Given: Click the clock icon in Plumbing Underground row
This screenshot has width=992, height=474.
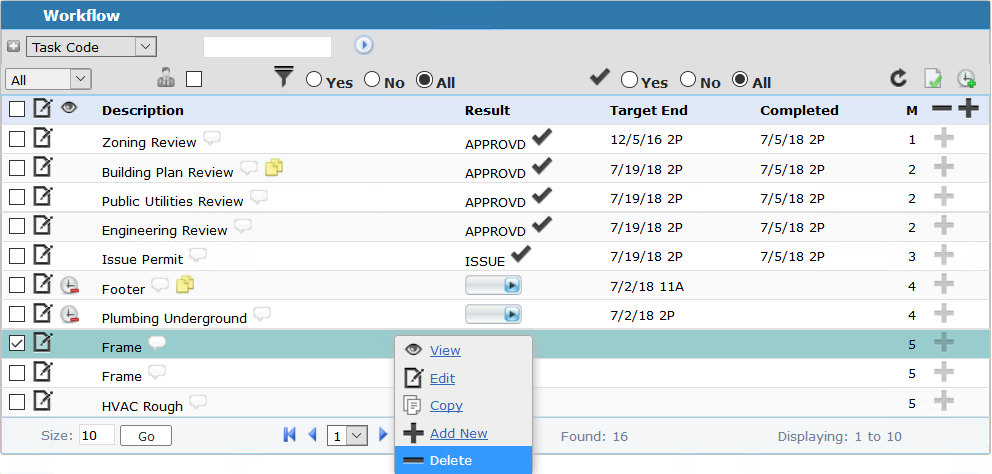Looking at the screenshot, I should pyautogui.click(x=69, y=315).
